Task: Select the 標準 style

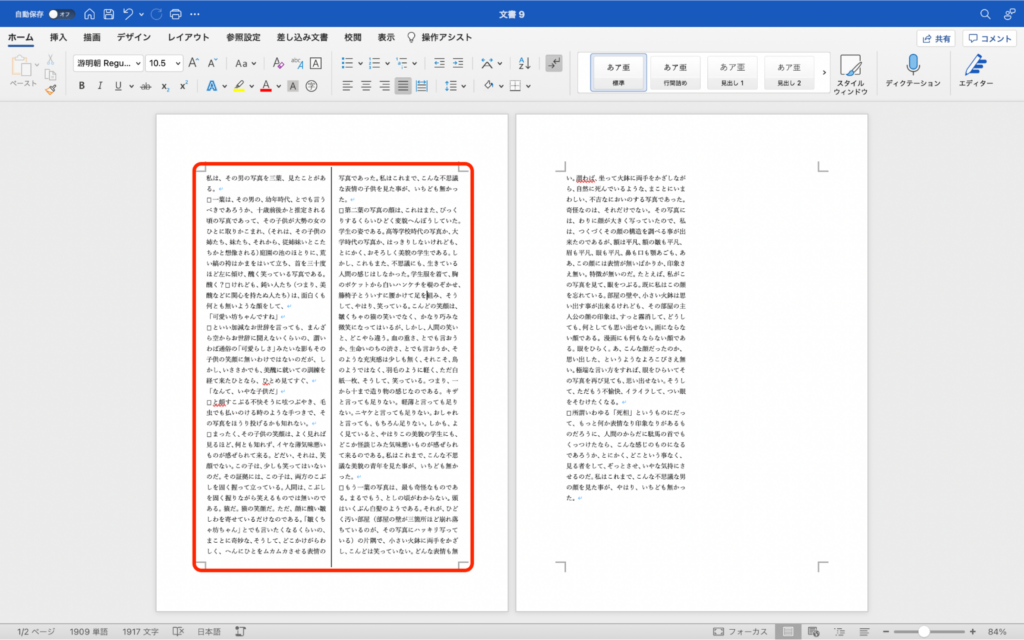Action: (618, 72)
